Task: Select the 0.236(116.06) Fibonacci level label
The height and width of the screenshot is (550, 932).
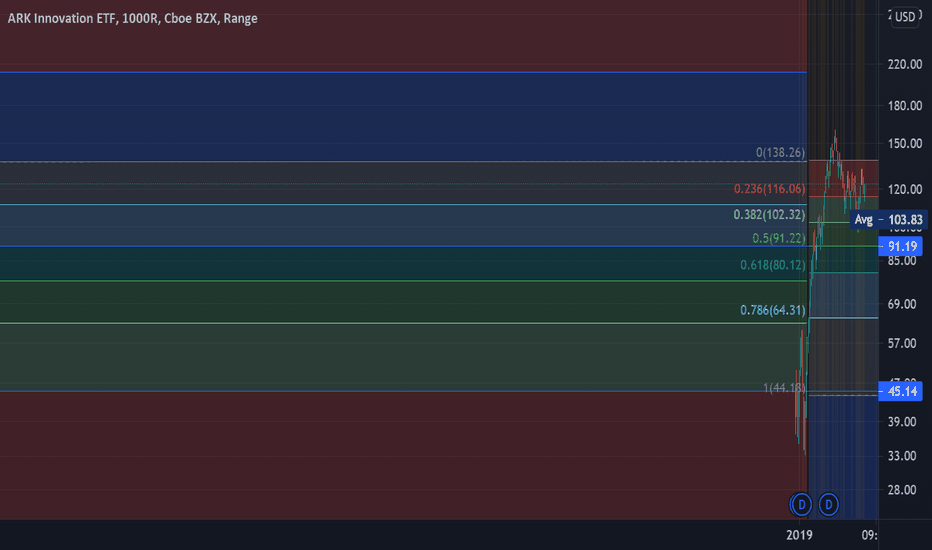Action: click(770, 189)
